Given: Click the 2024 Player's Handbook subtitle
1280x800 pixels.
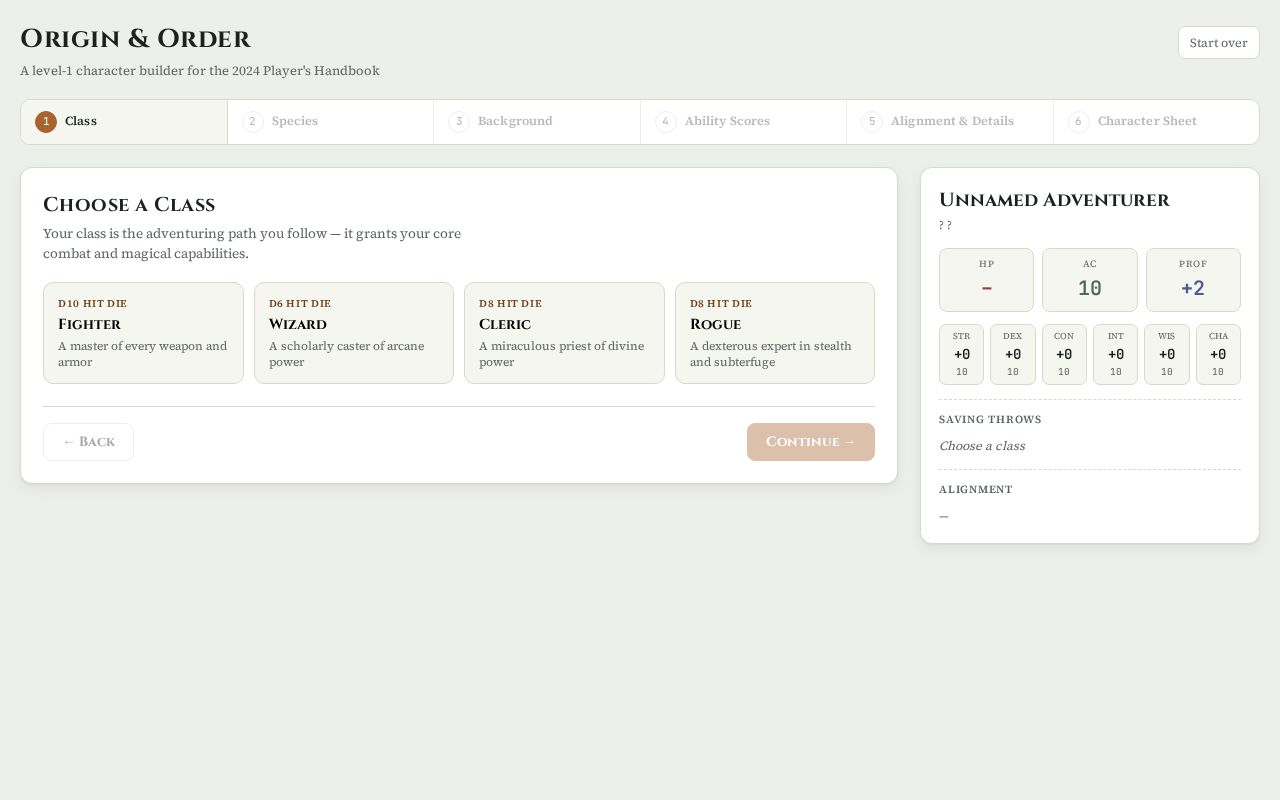Looking at the screenshot, I should point(200,71).
